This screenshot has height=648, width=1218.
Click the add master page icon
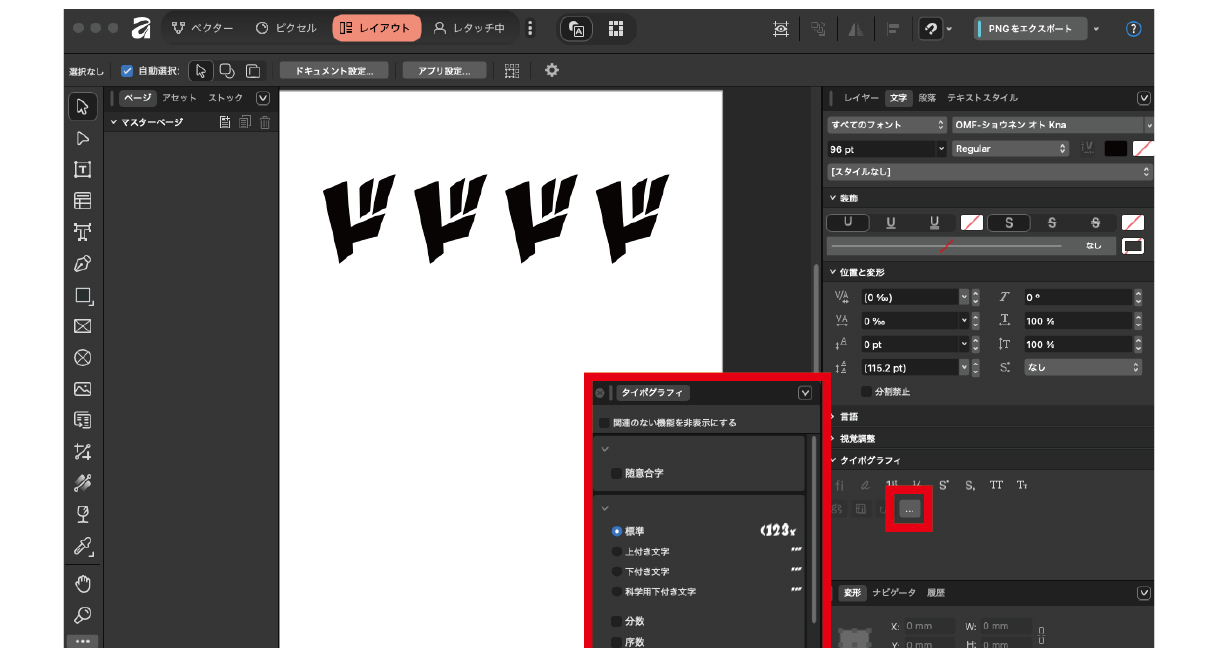pos(225,122)
